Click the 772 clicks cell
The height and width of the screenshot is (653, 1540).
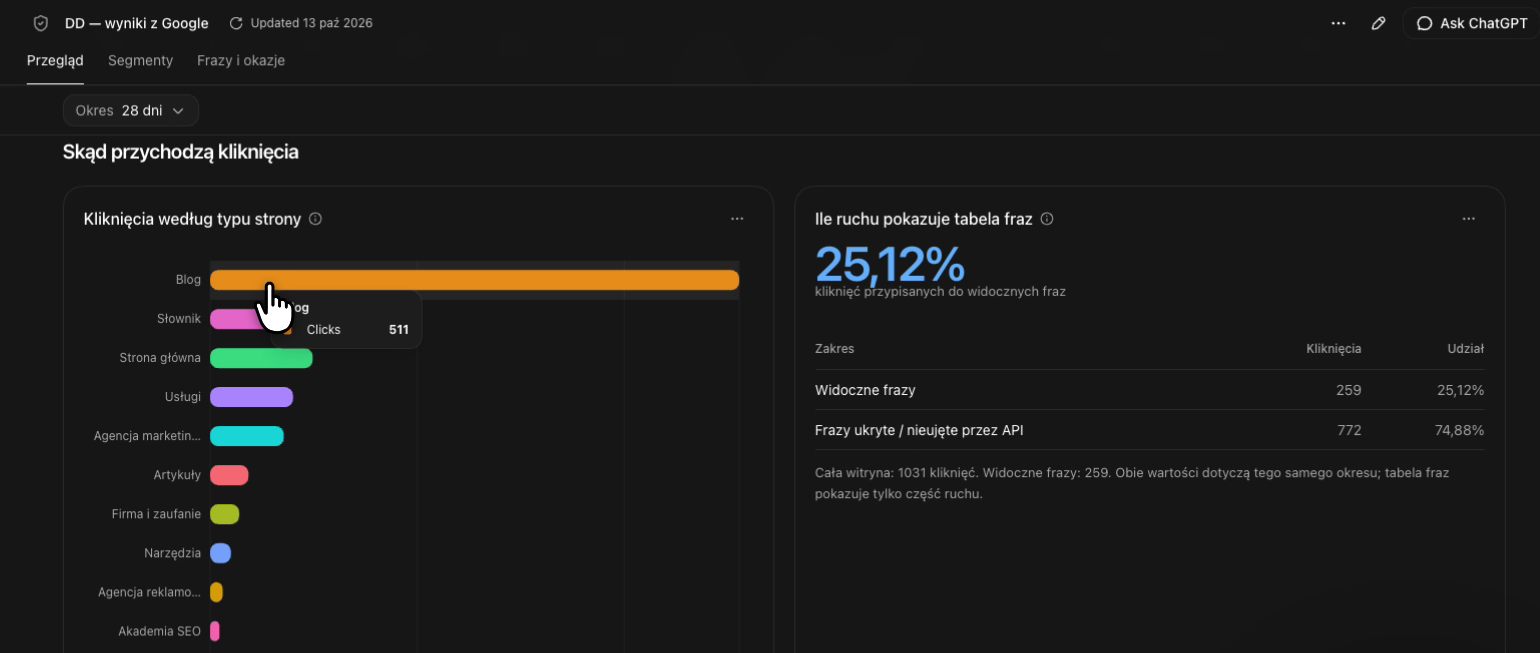tap(1349, 430)
